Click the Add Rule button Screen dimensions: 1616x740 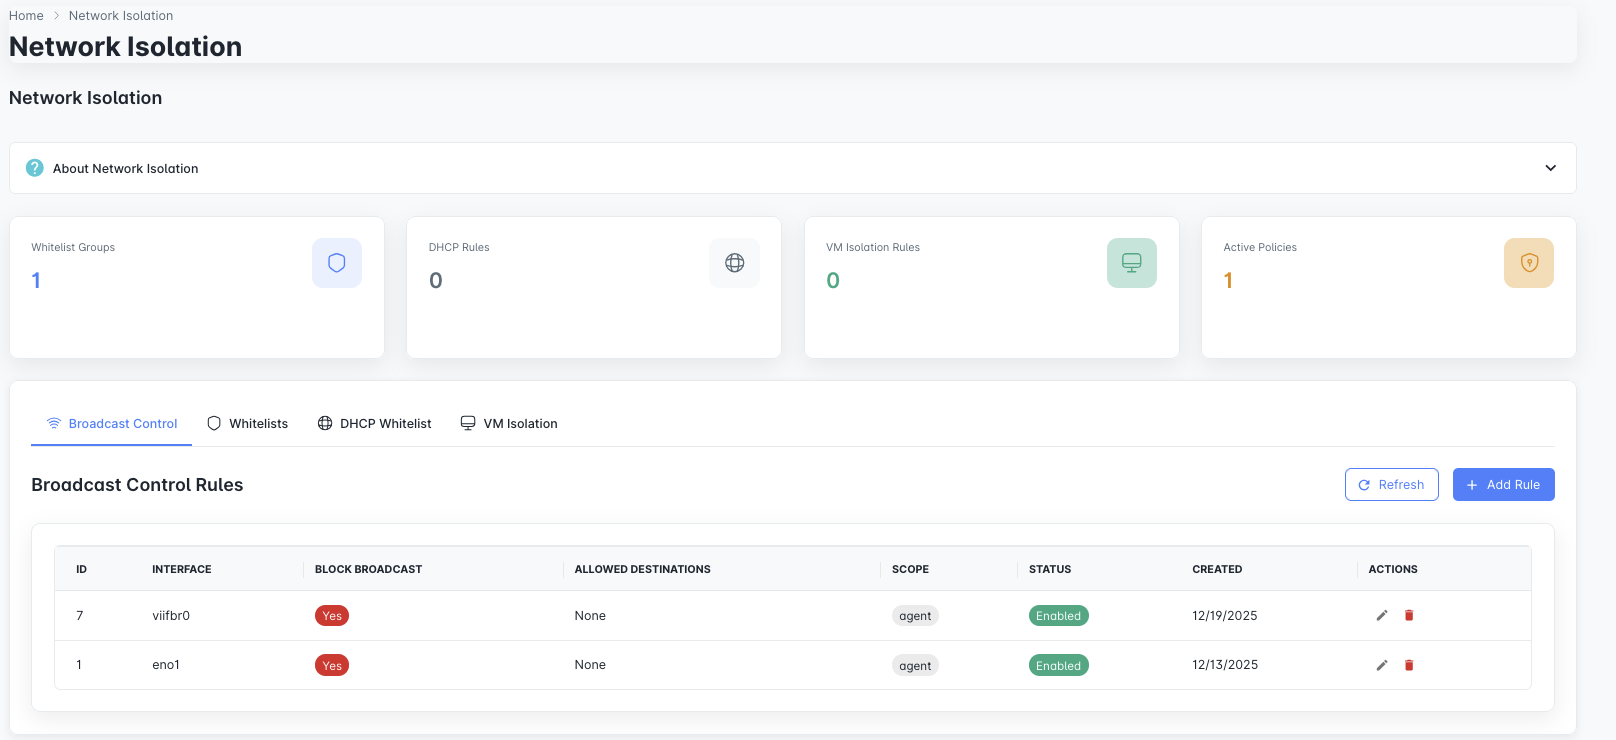[x=1503, y=485]
